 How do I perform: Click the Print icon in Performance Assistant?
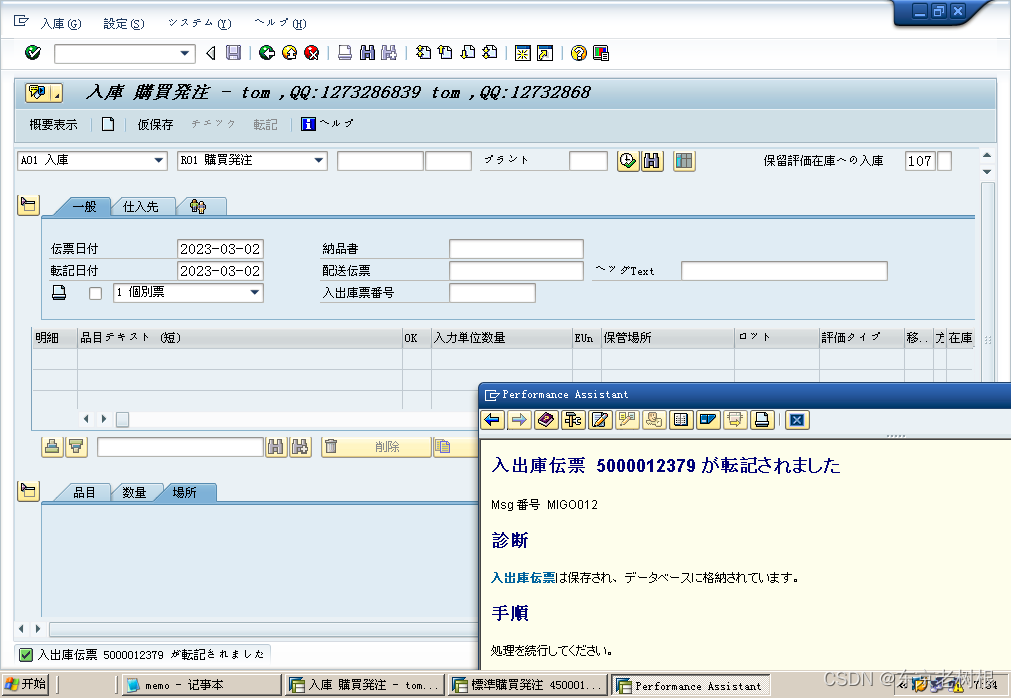coord(761,420)
